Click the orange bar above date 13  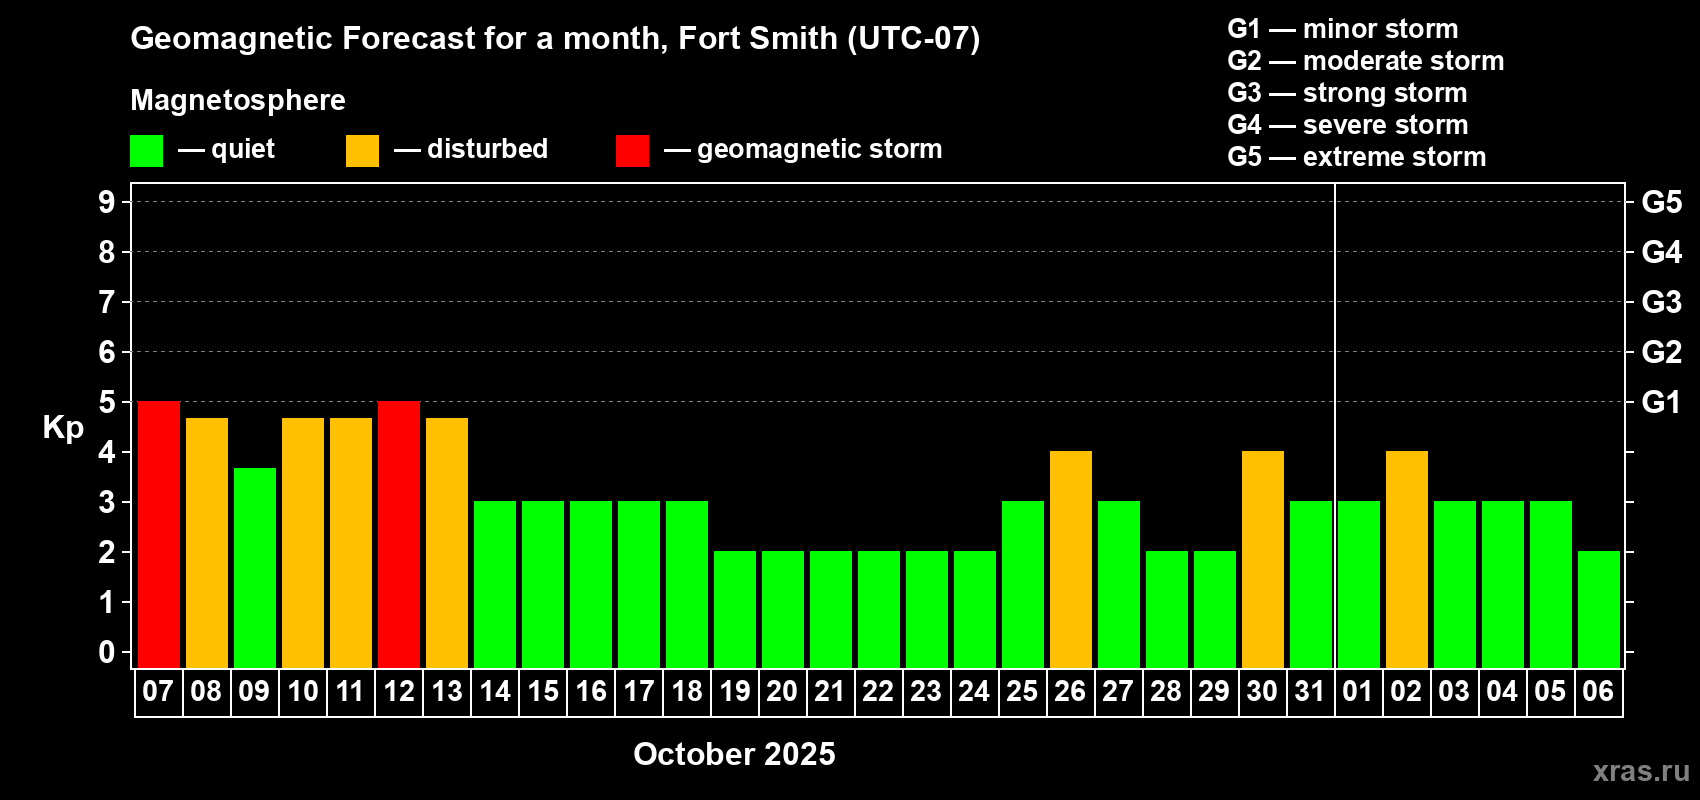(x=447, y=543)
